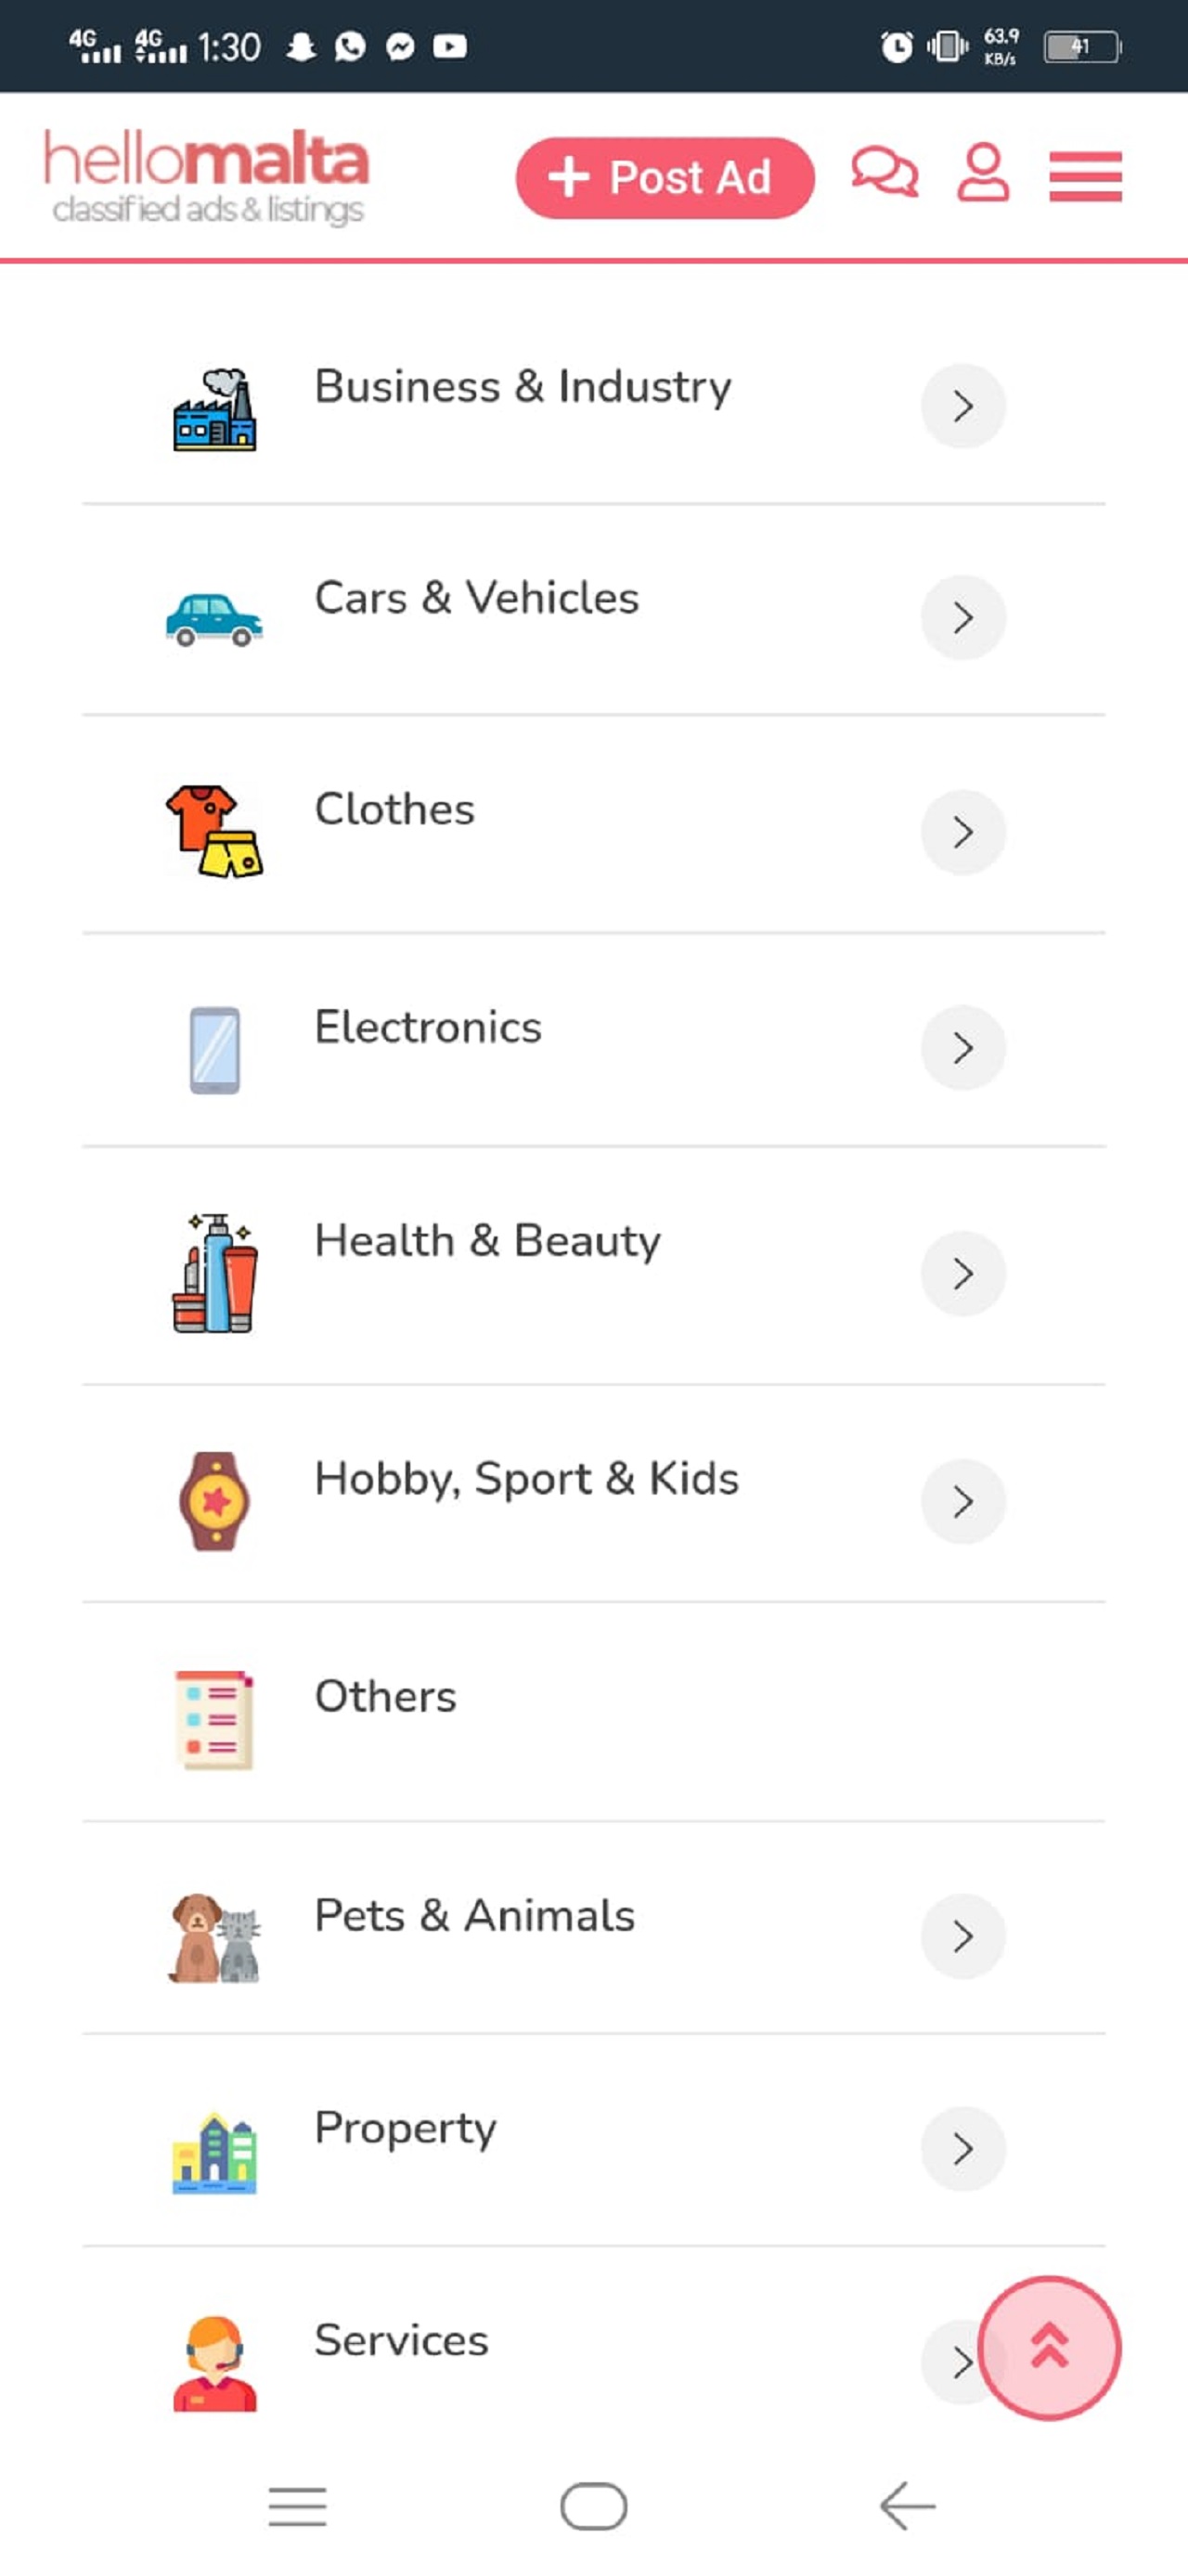Expand the Business & Industry chevron
The image size is (1188, 2576).
pyautogui.click(x=962, y=406)
